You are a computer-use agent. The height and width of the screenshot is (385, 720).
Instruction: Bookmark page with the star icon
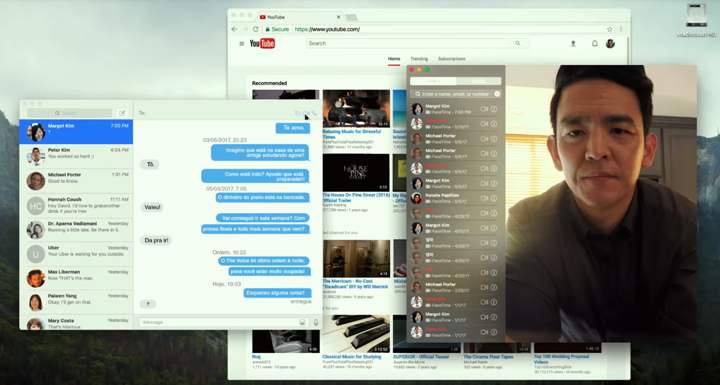[609, 29]
